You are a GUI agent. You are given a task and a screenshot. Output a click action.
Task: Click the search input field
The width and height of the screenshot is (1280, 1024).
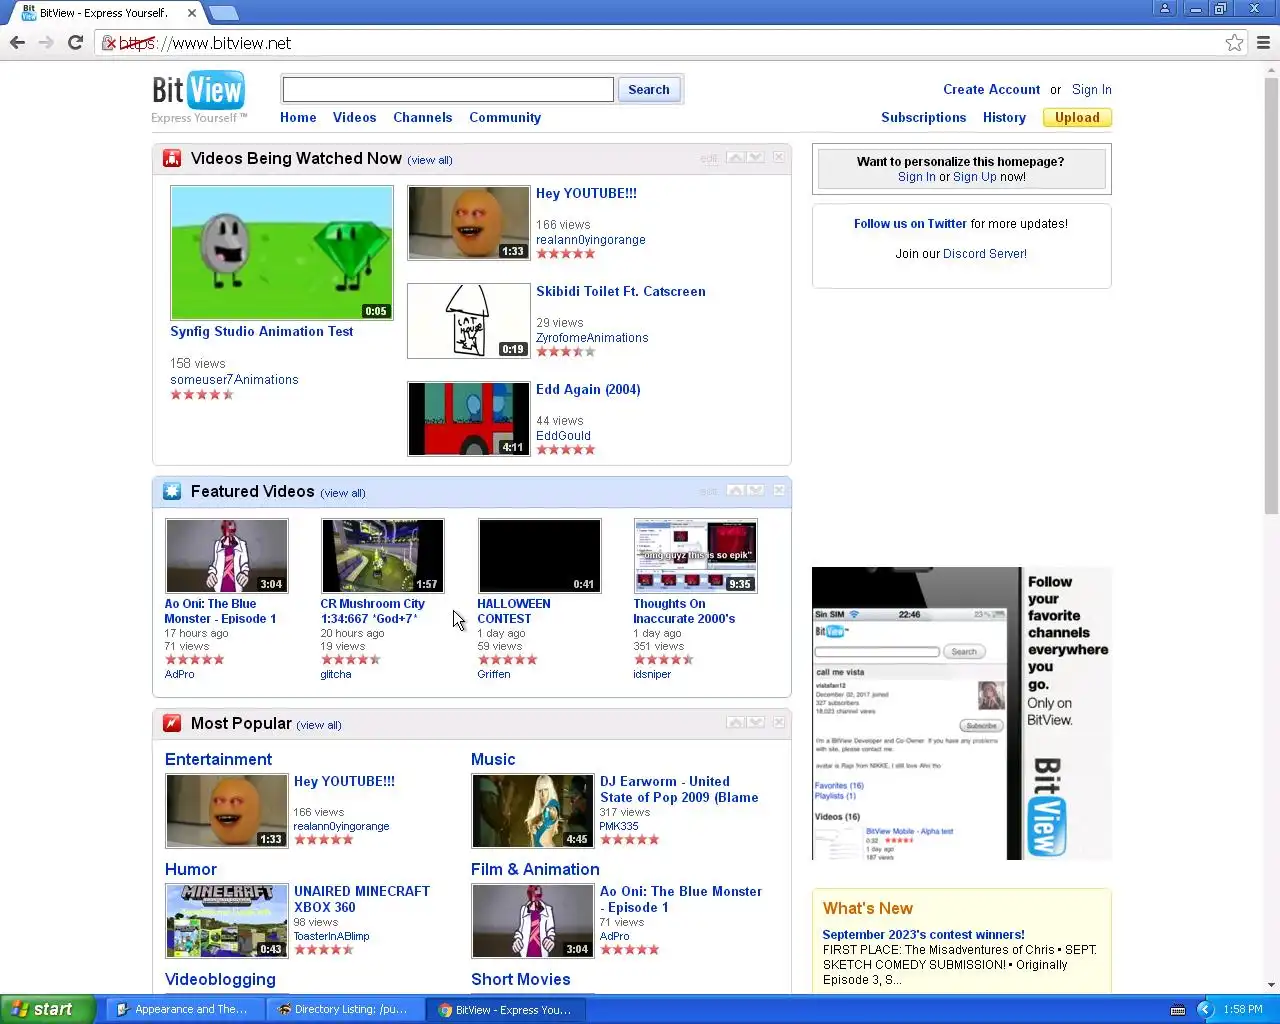(x=448, y=89)
